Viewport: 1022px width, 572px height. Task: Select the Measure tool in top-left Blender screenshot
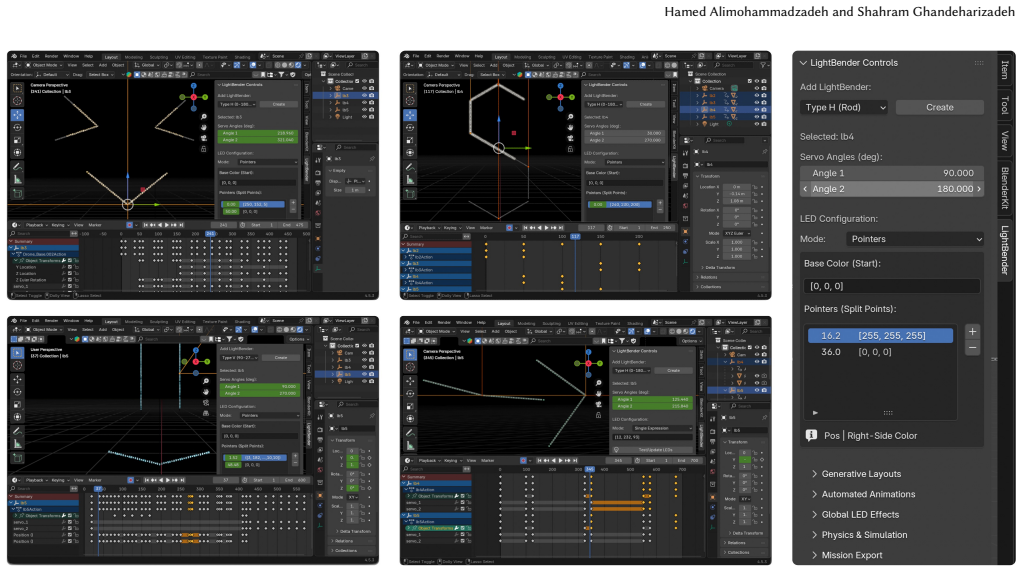point(17,180)
